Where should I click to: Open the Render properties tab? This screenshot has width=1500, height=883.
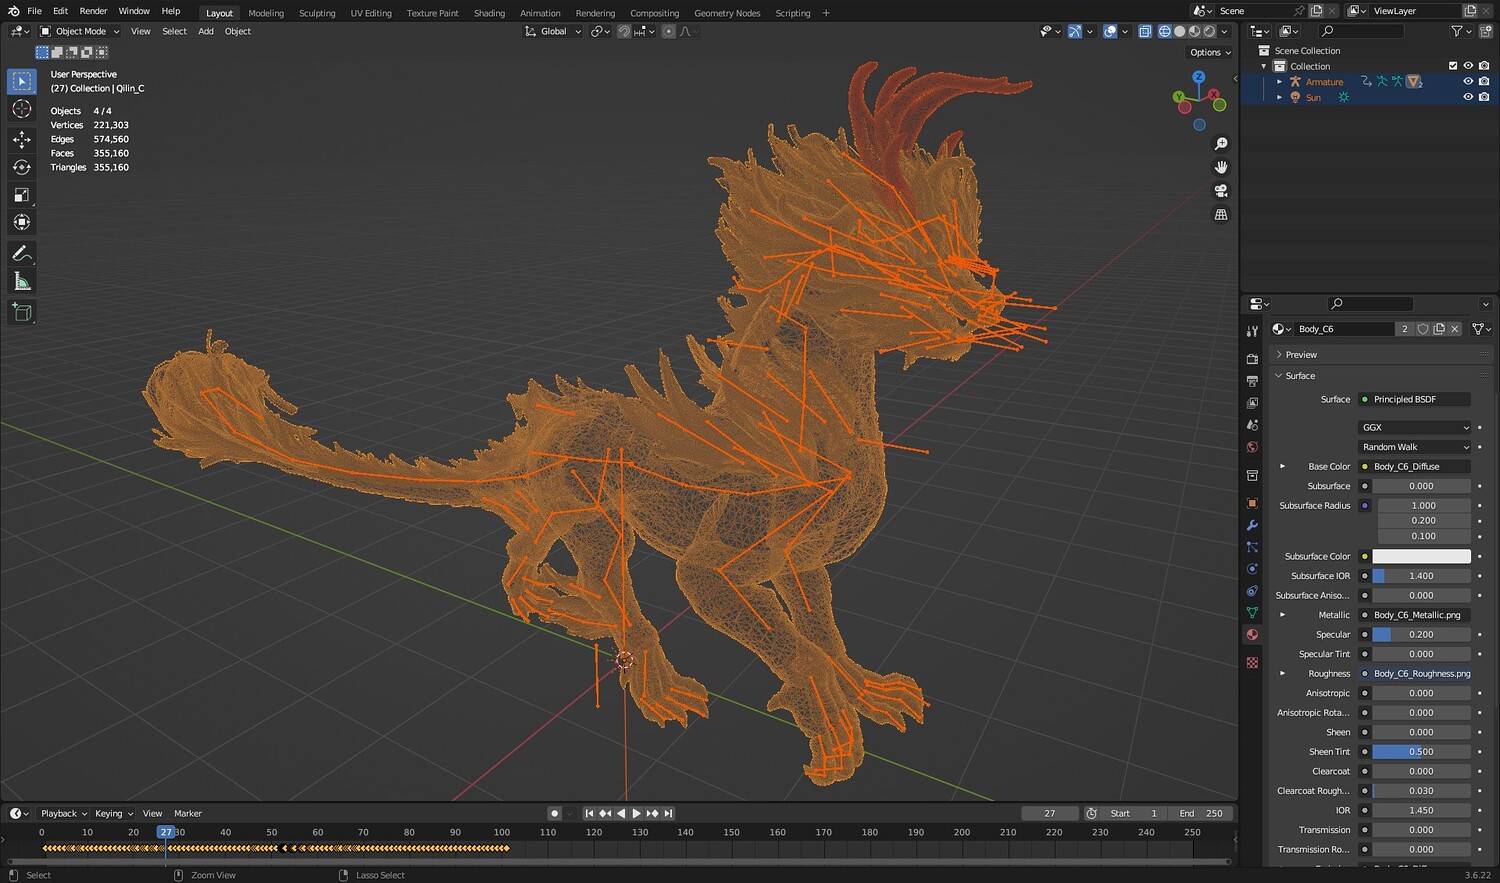pos(1252,358)
